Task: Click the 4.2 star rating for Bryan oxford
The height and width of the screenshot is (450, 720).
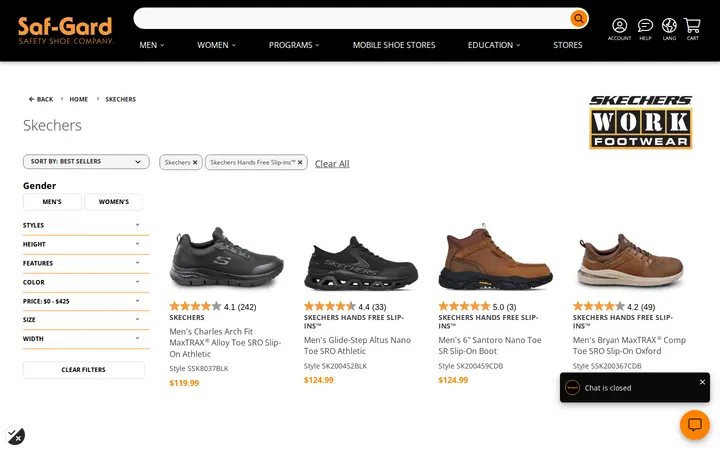Action: coord(614,307)
